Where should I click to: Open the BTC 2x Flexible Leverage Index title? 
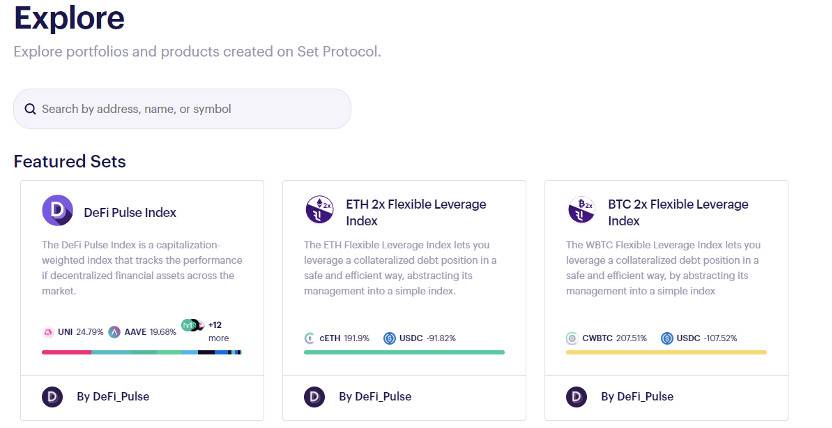pyautogui.click(x=678, y=212)
